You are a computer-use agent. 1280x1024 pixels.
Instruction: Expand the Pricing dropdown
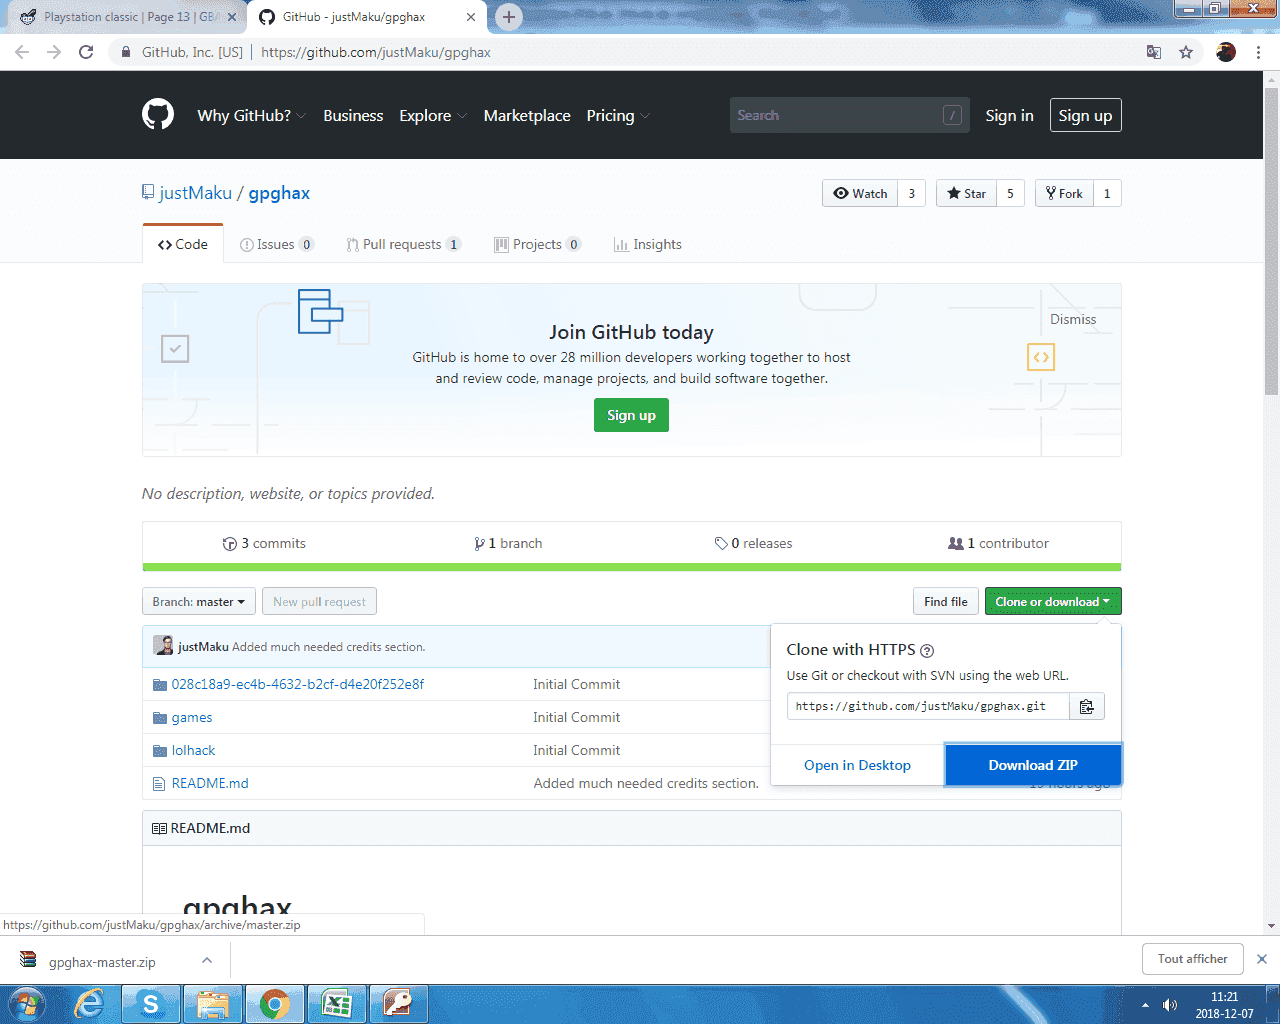tap(618, 116)
